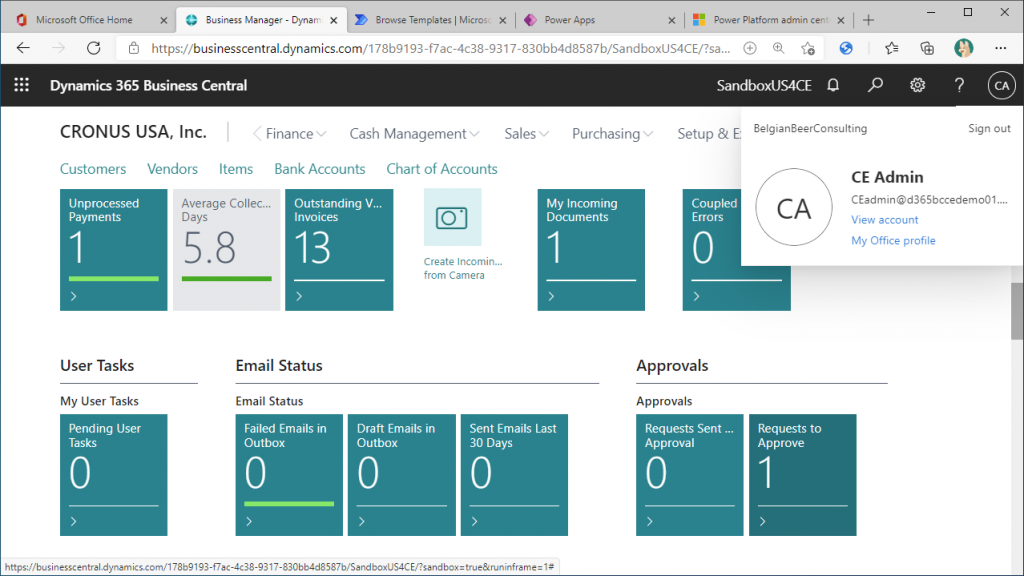The image size is (1024, 576).
Task: Open the Unprocessed Payments tile
Action: [x=114, y=250]
